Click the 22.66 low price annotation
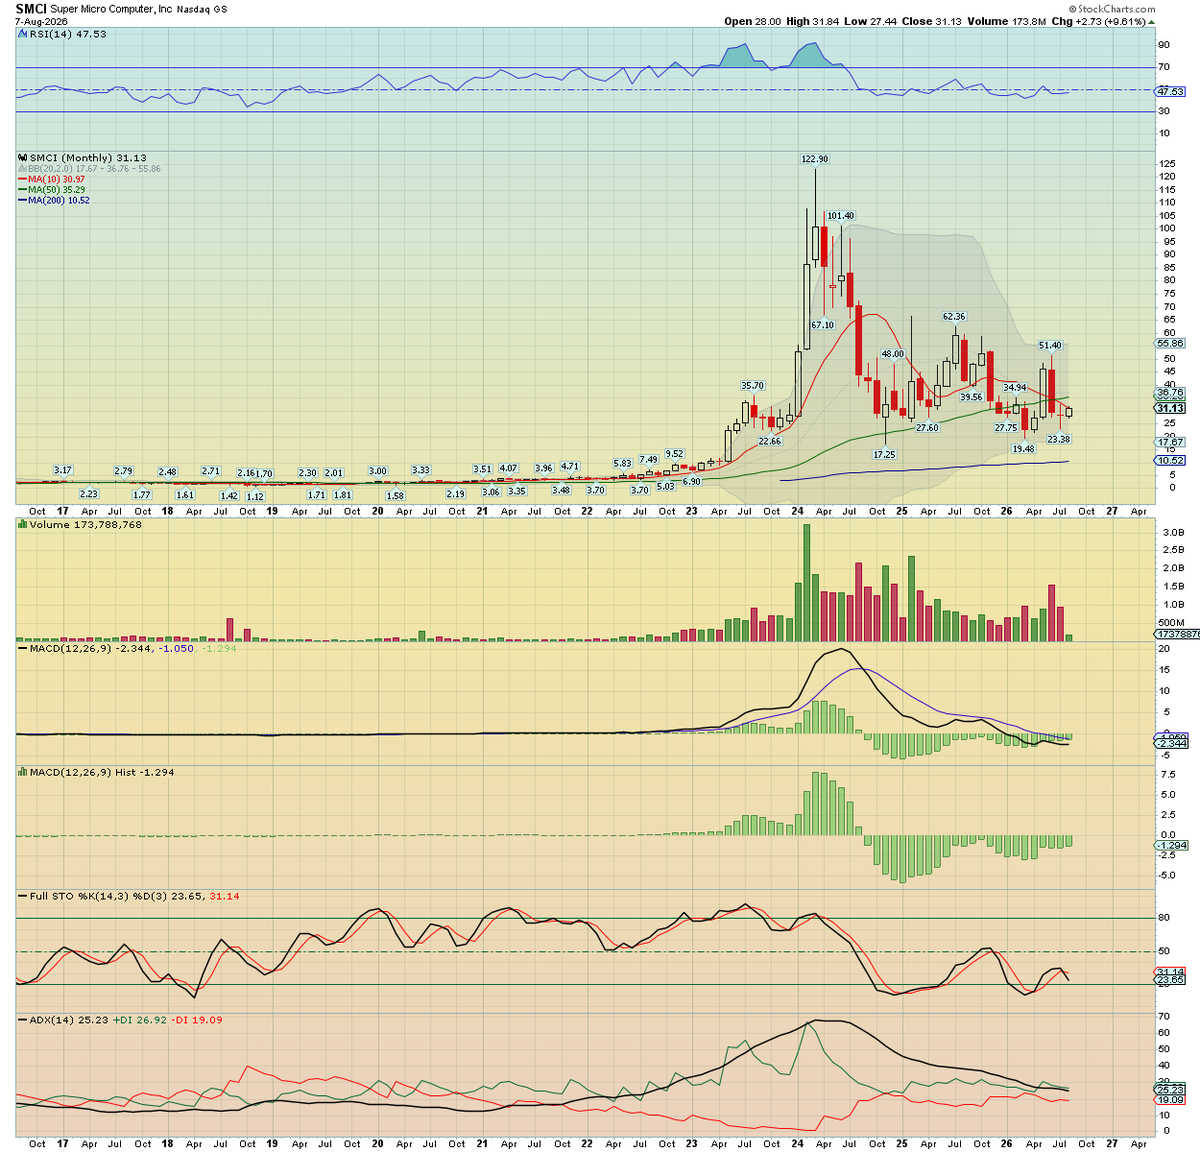Viewport: 1200px width, 1152px height. tap(769, 441)
